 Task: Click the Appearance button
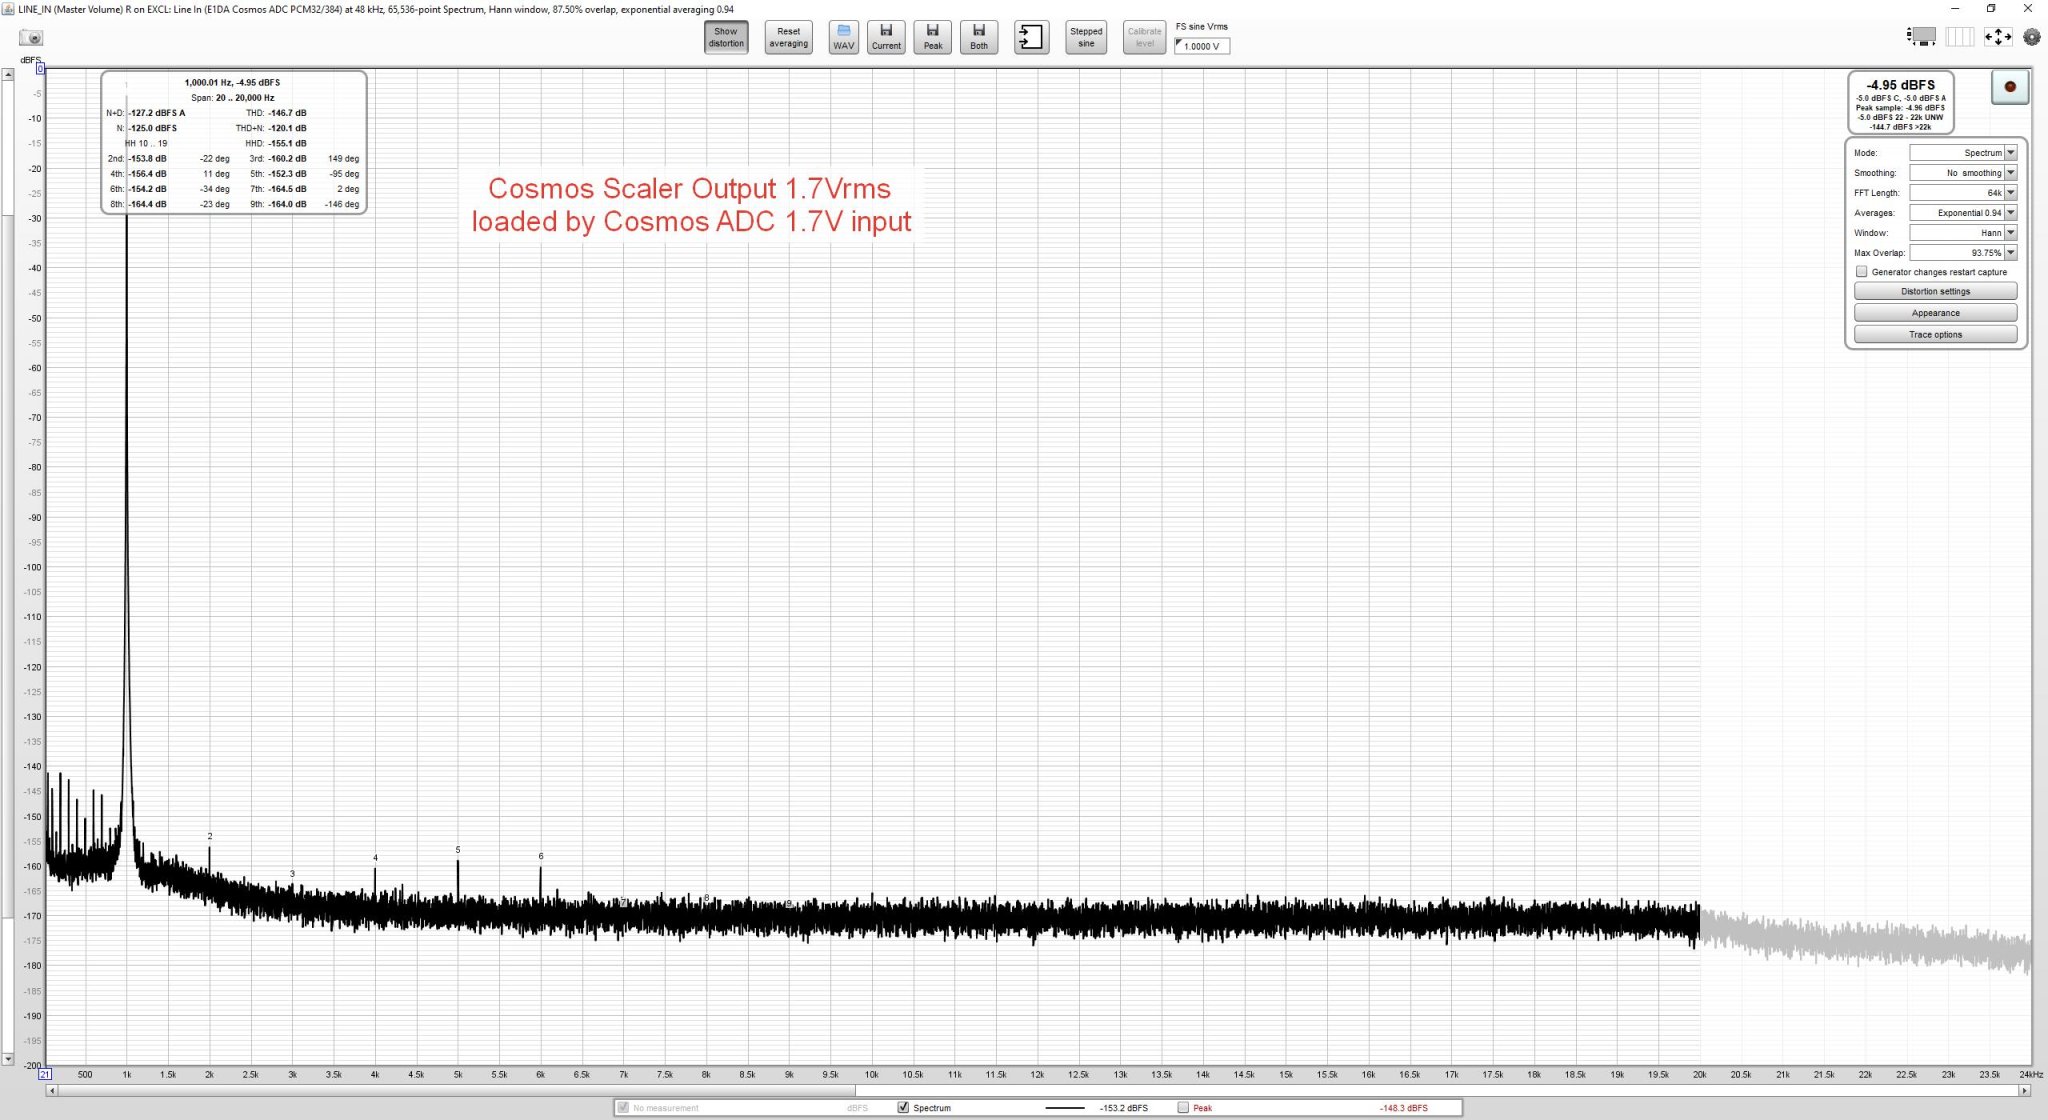tap(1935, 313)
